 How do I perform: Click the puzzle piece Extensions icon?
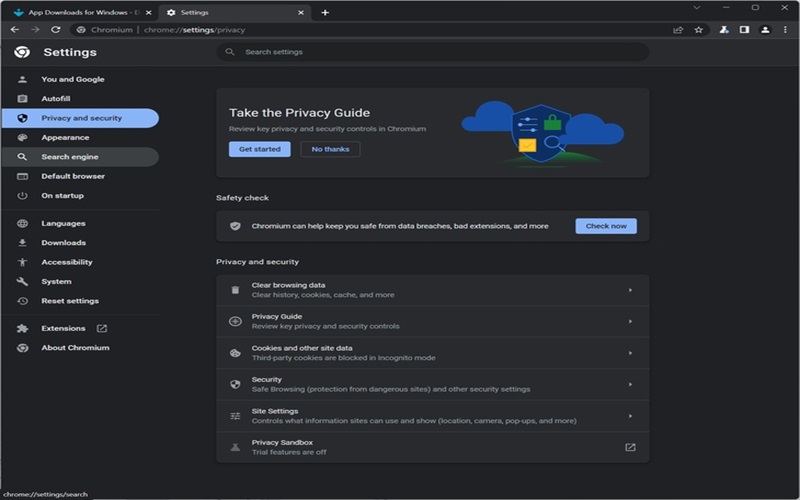pos(22,329)
